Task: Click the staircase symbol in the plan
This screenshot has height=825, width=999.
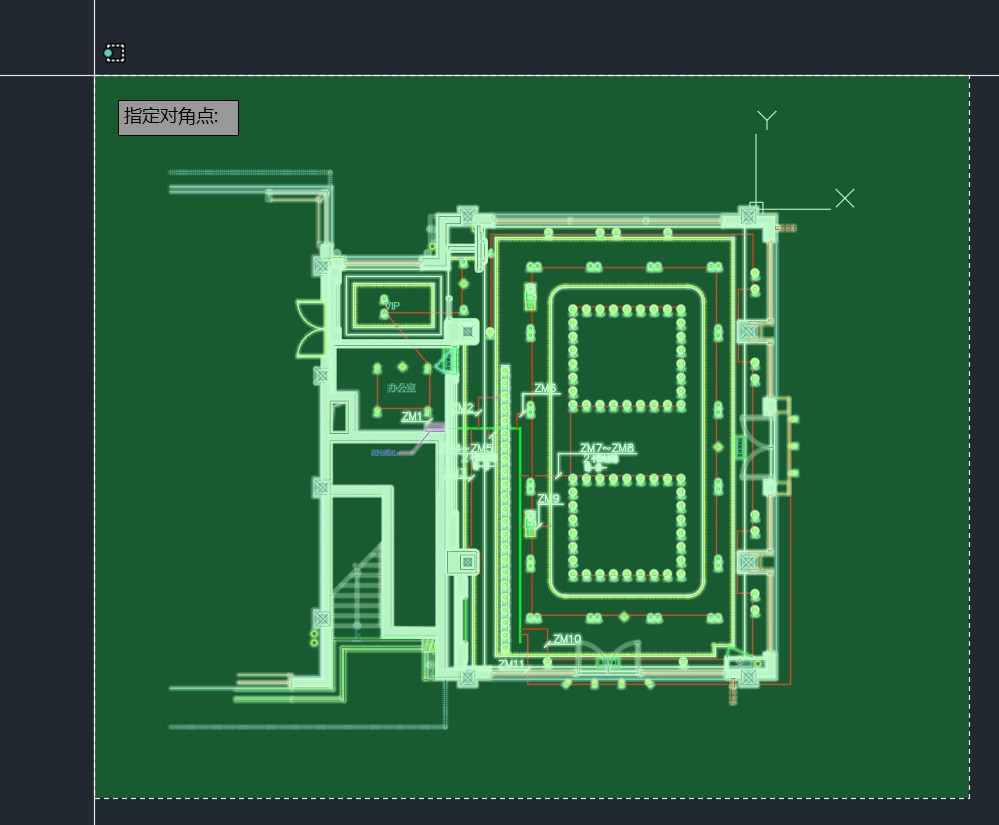Action: click(x=358, y=592)
